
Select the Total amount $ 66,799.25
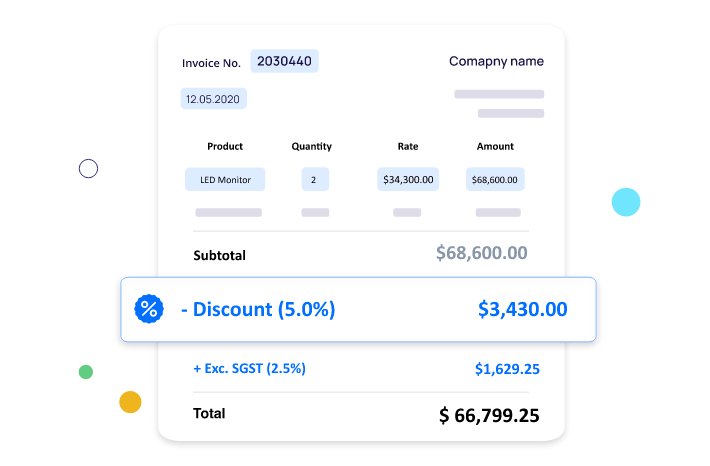click(489, 415)
